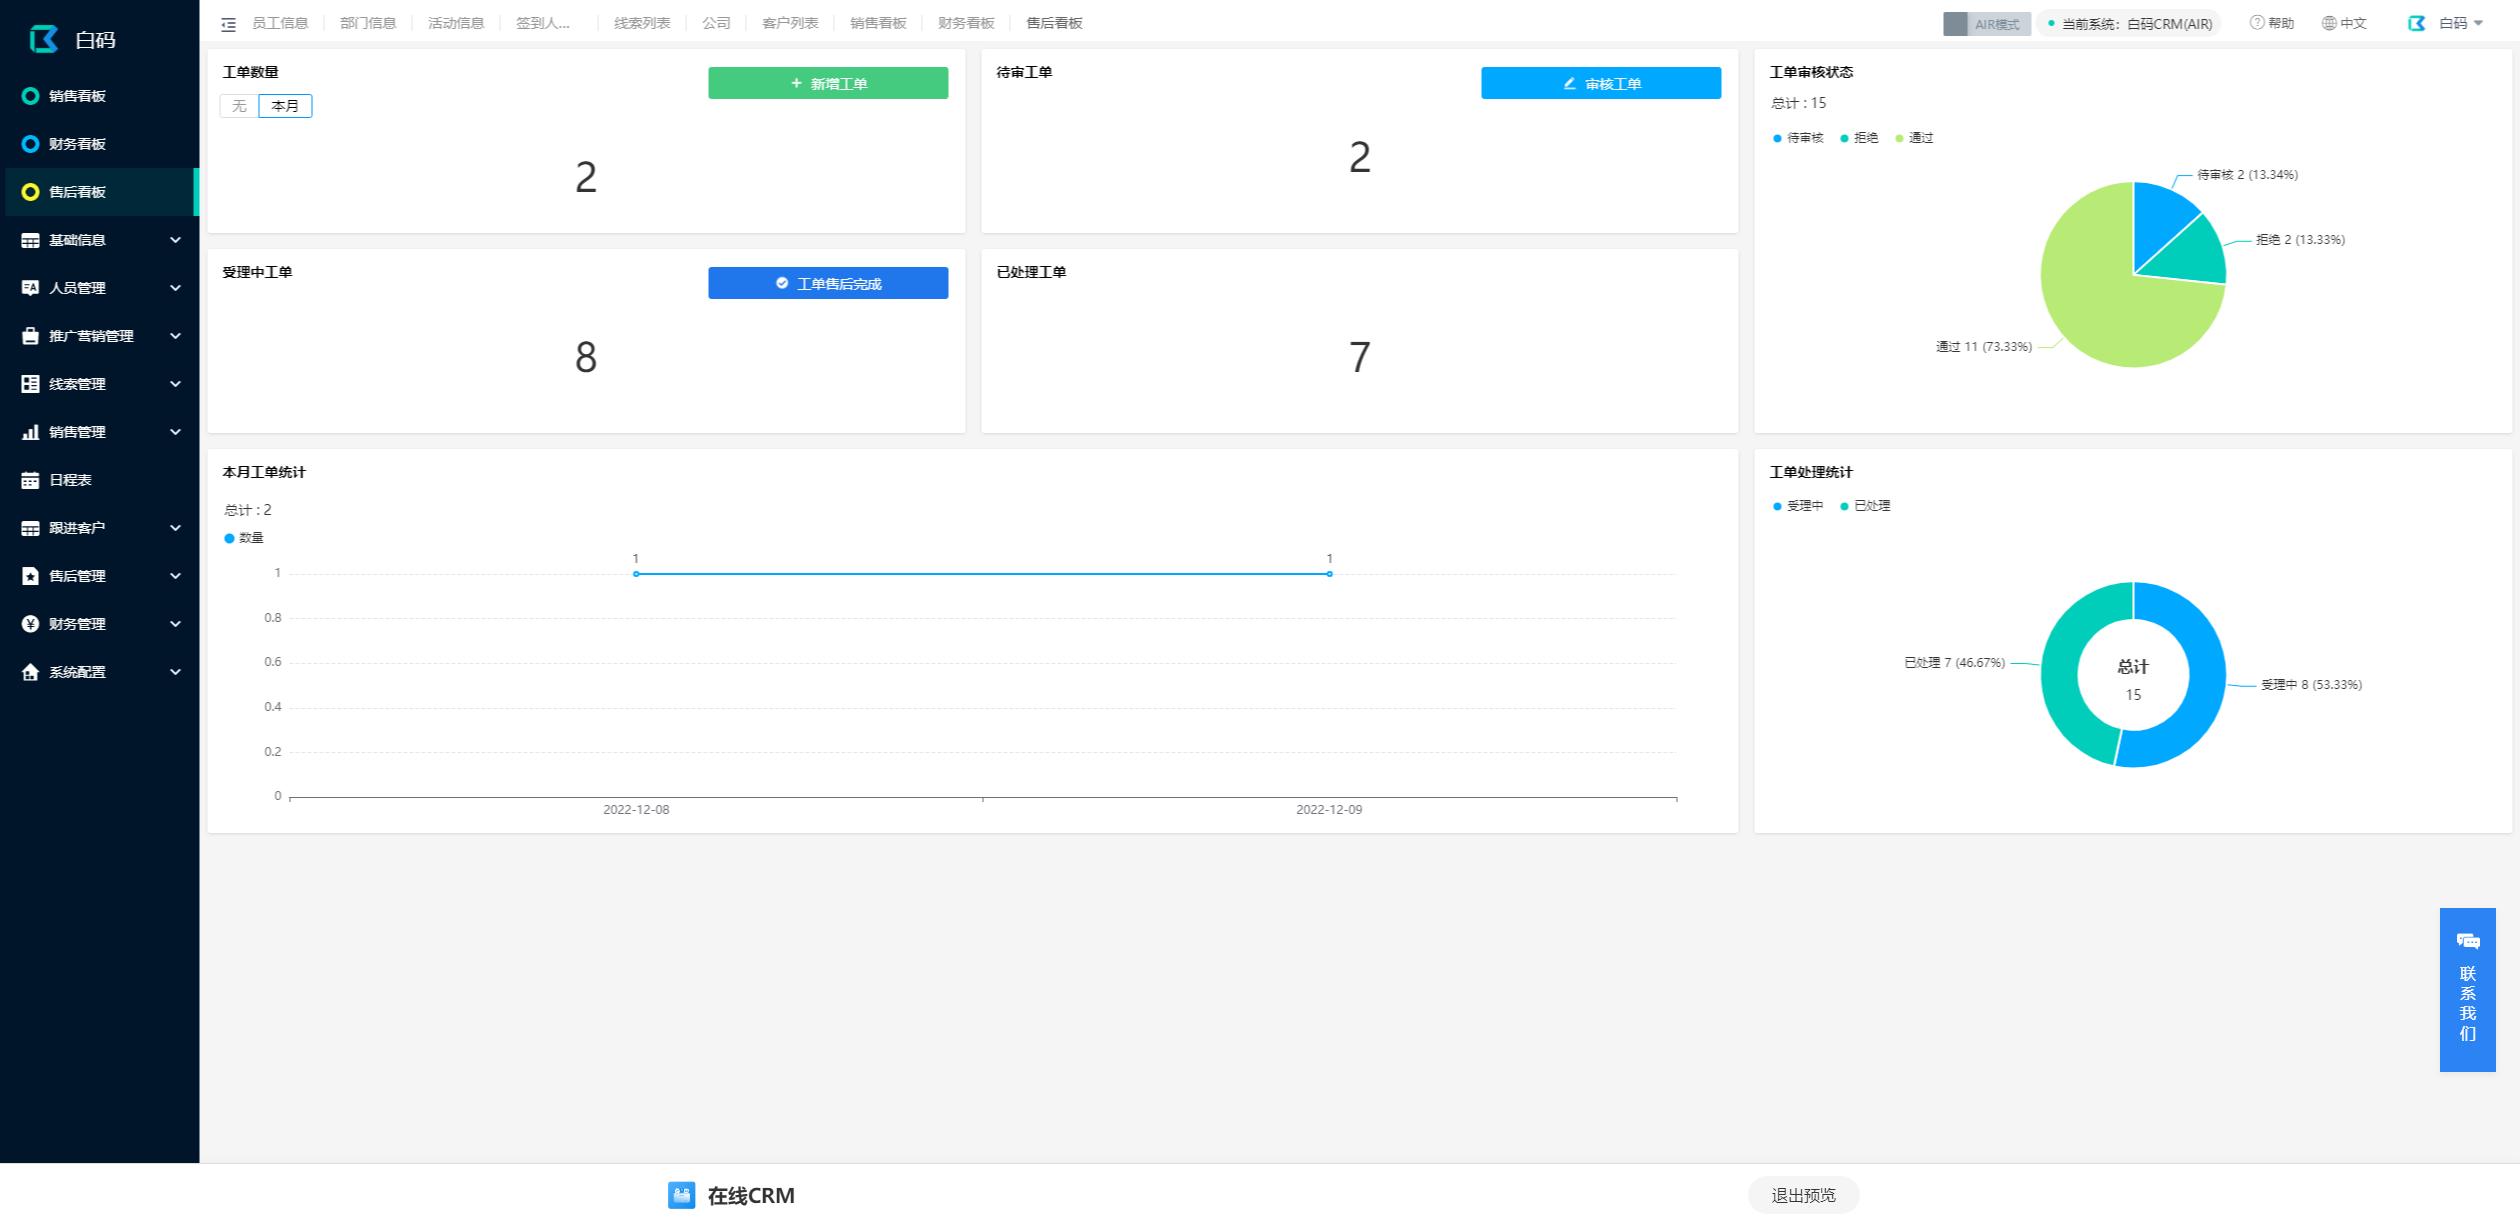The height and width of the screenshot is (1228, 2520).
Task: Click the 中文 language globe icon
Action: point(2329,23)
